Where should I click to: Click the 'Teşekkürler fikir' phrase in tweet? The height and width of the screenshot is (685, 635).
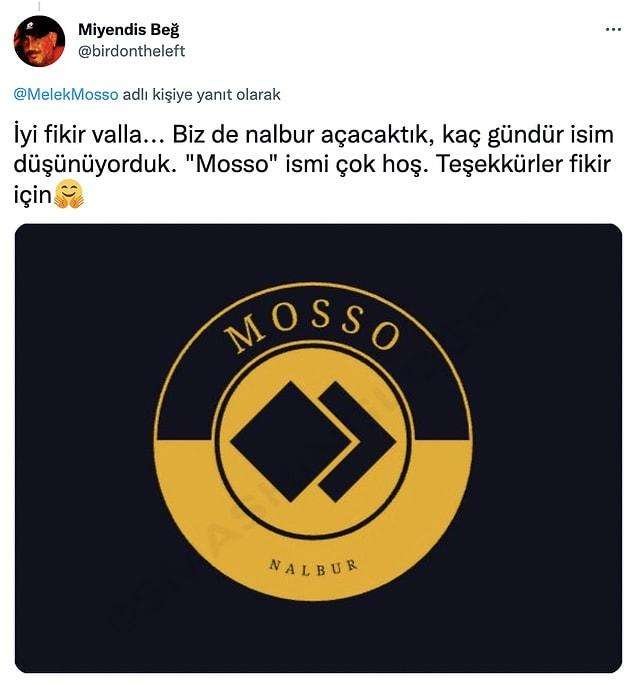(523, 164)
